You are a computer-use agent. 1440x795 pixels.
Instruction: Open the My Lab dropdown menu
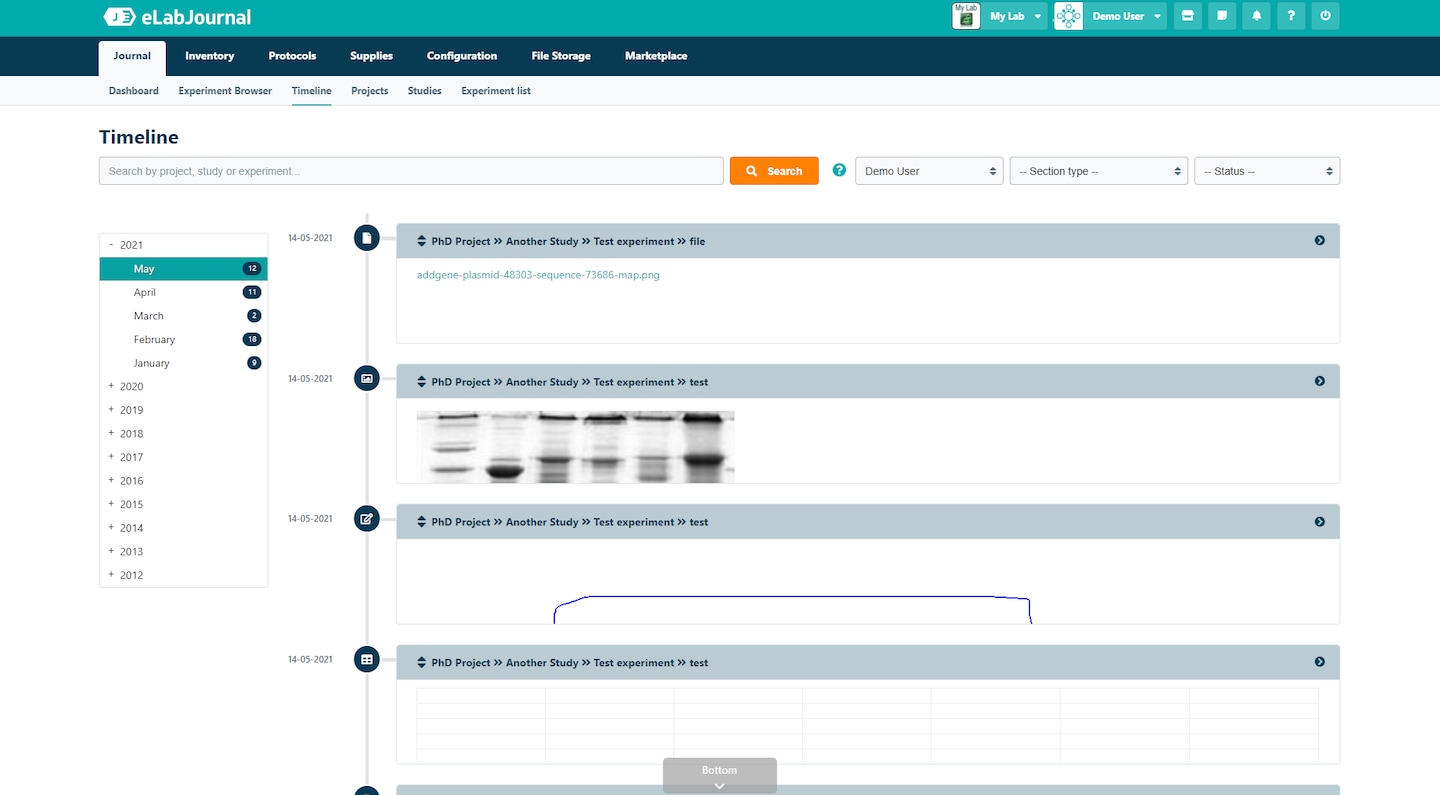[x=1015, y=16]
